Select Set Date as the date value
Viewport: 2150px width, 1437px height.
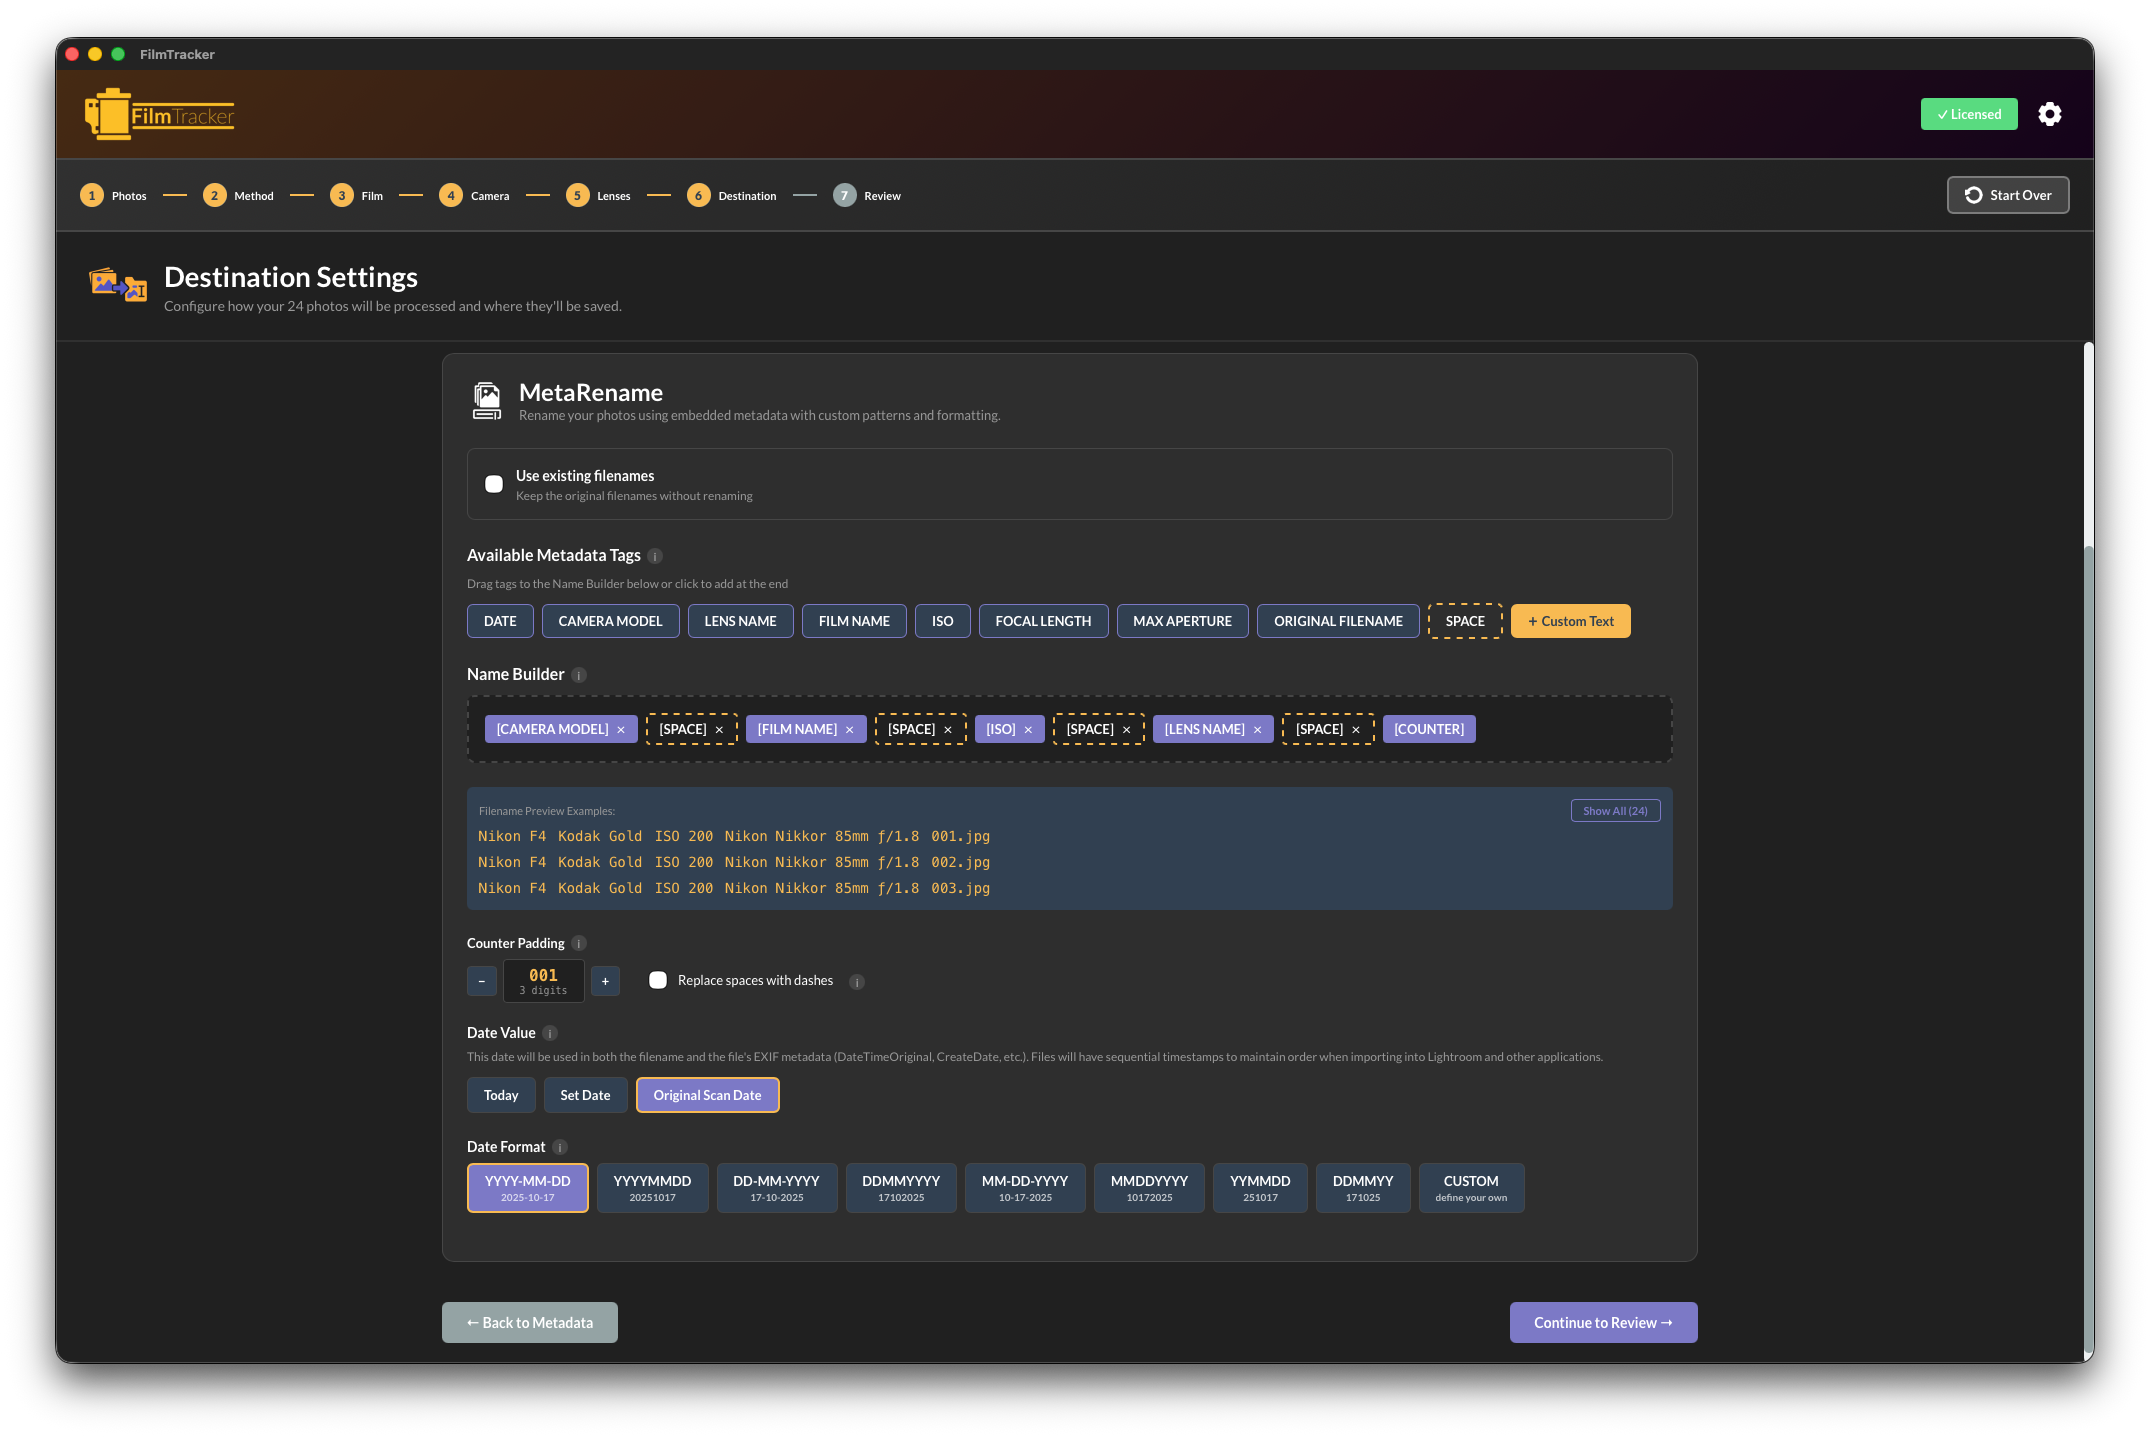point(586,1095)
